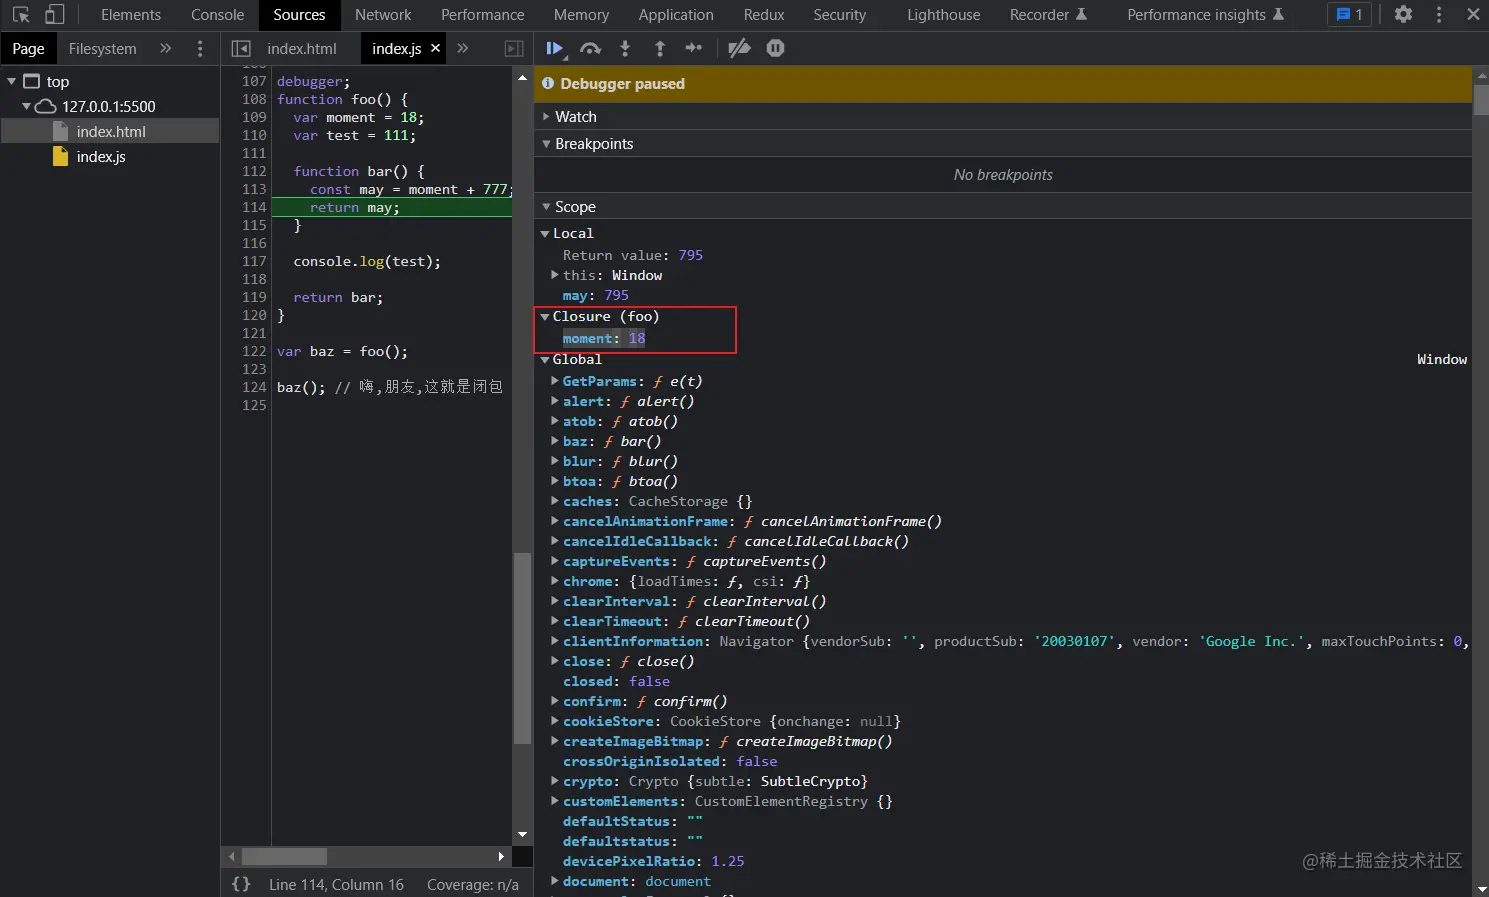Collapse the Breakpoints section

pos(593,144)
